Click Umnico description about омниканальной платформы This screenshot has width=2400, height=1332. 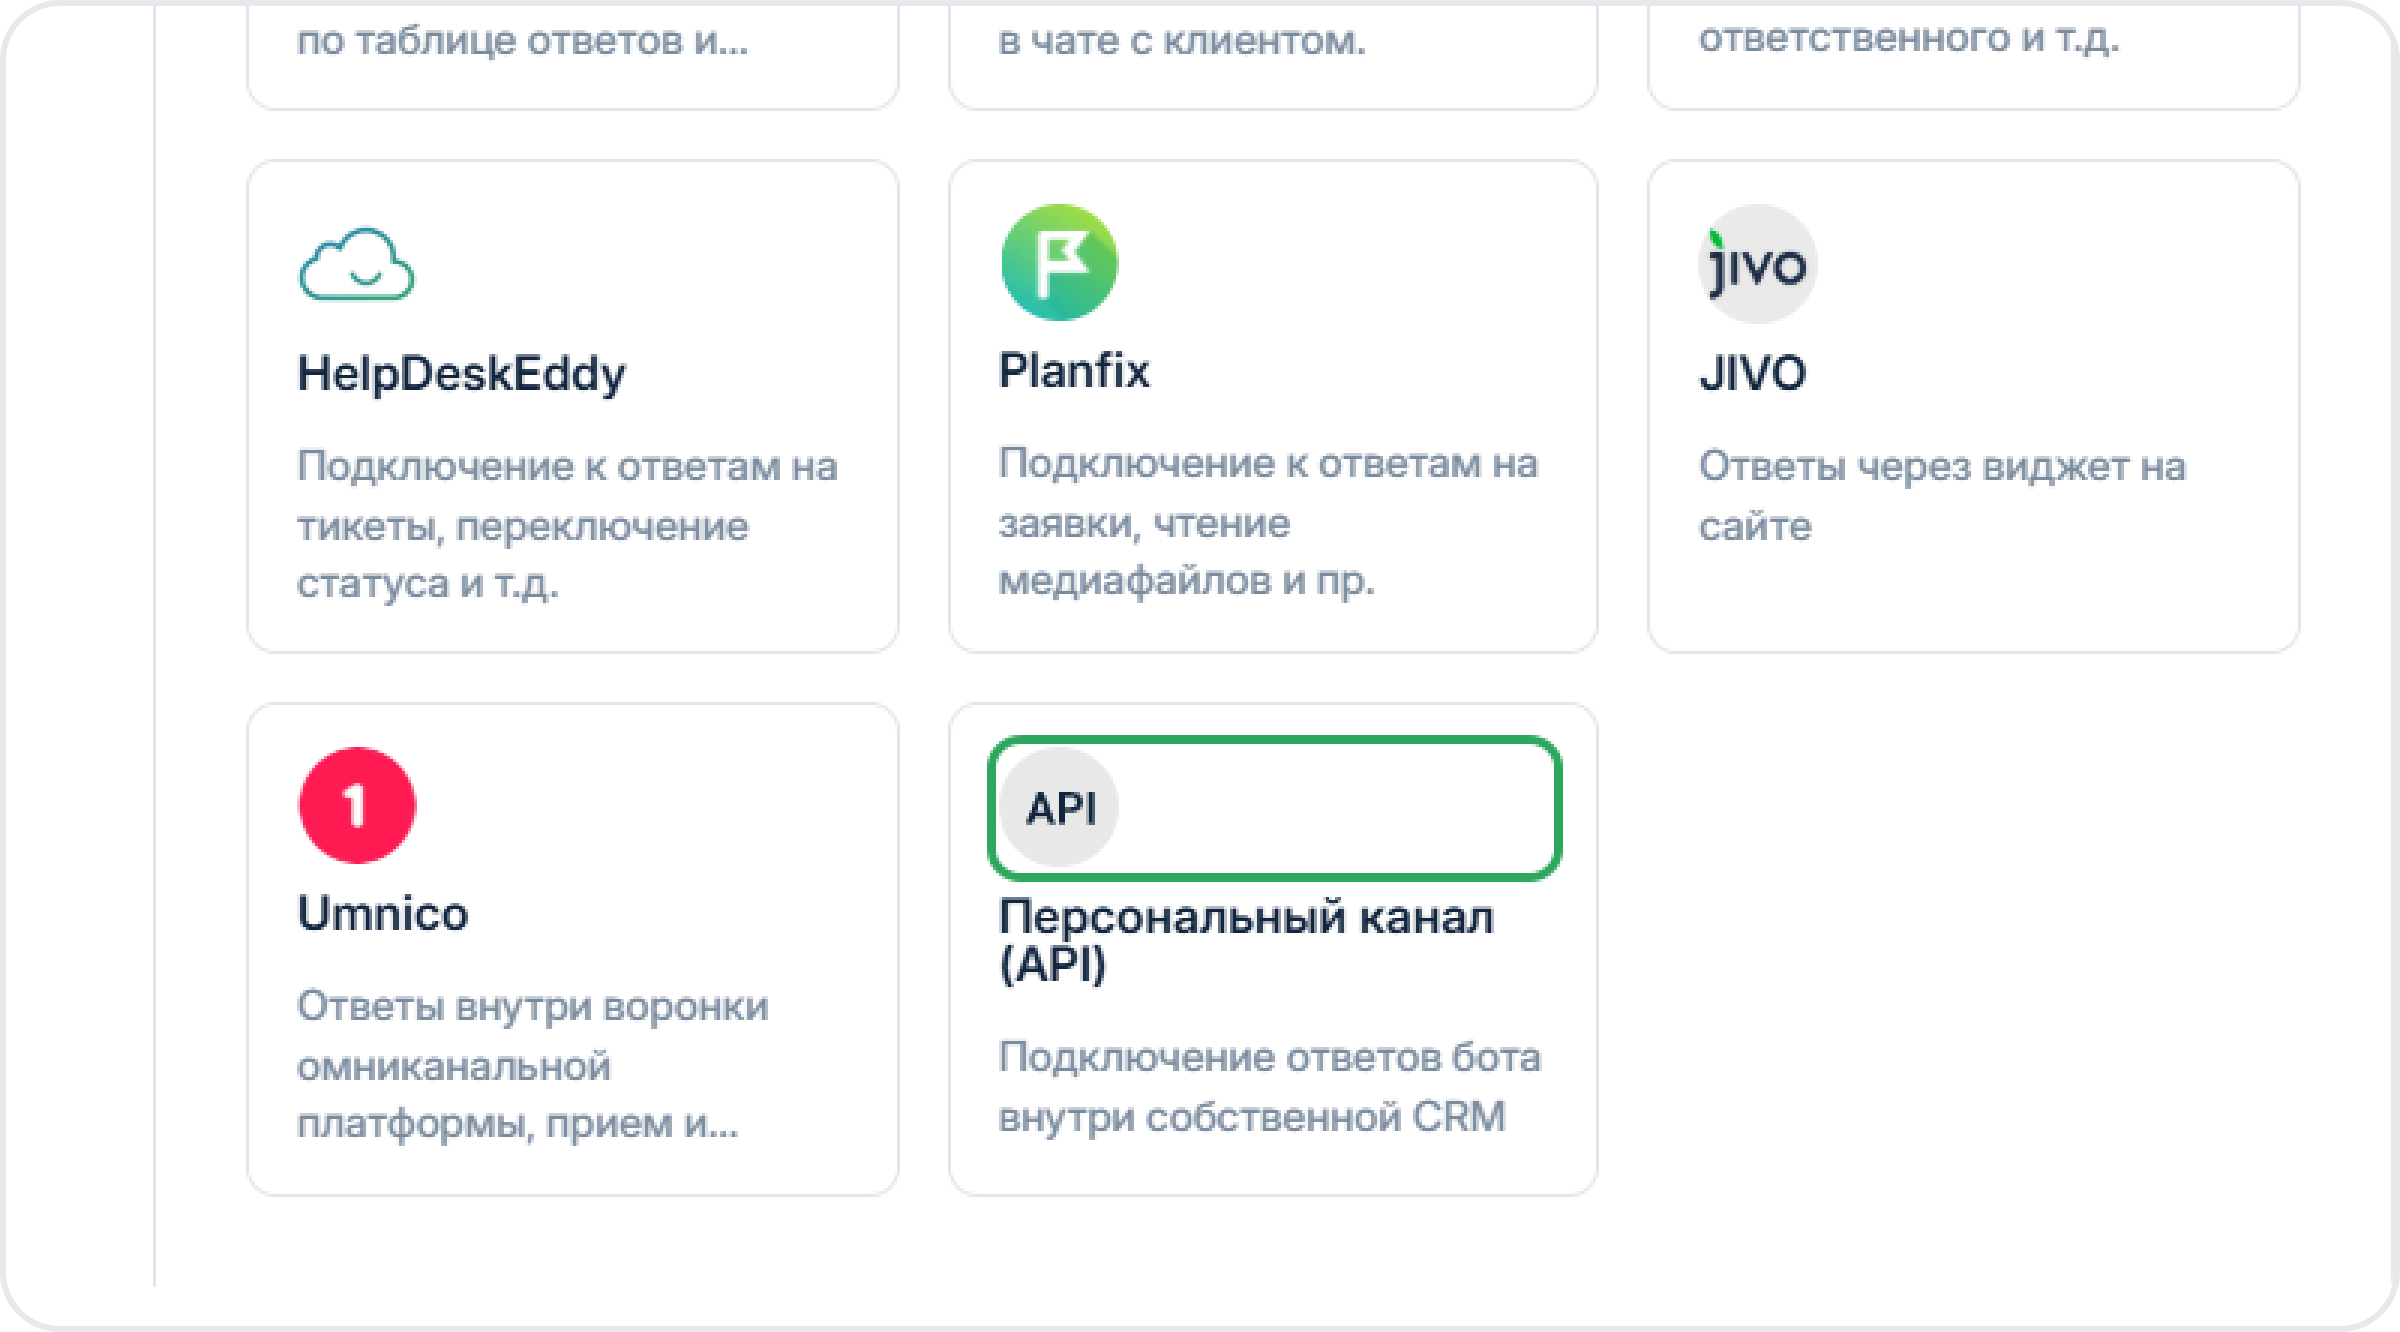(x=532, y=1065)
